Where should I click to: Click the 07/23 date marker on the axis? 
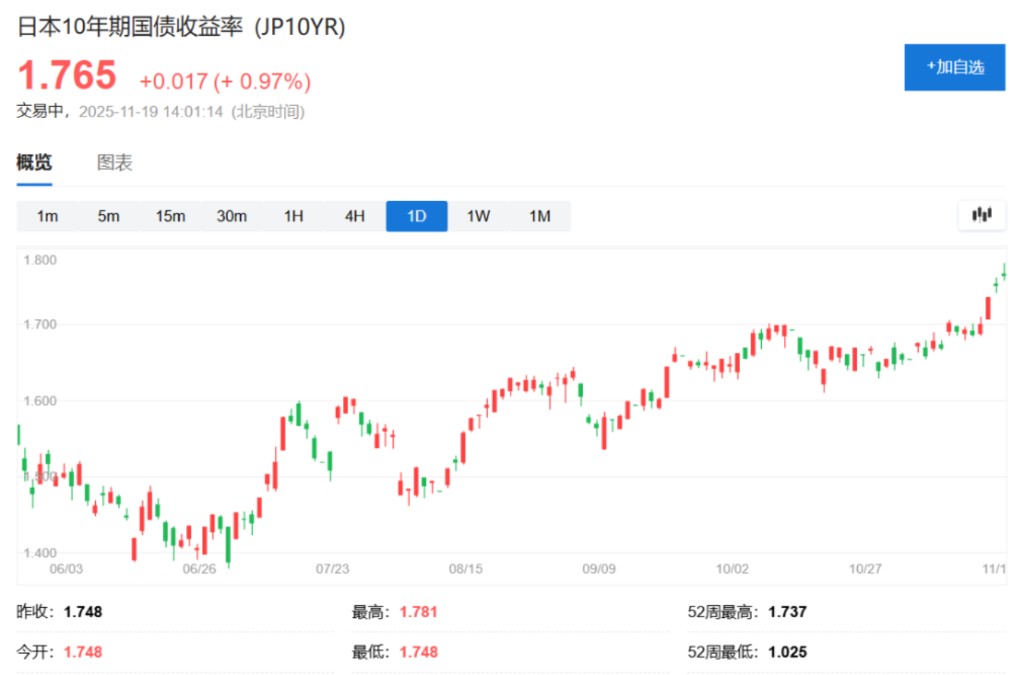click(332, 569)
